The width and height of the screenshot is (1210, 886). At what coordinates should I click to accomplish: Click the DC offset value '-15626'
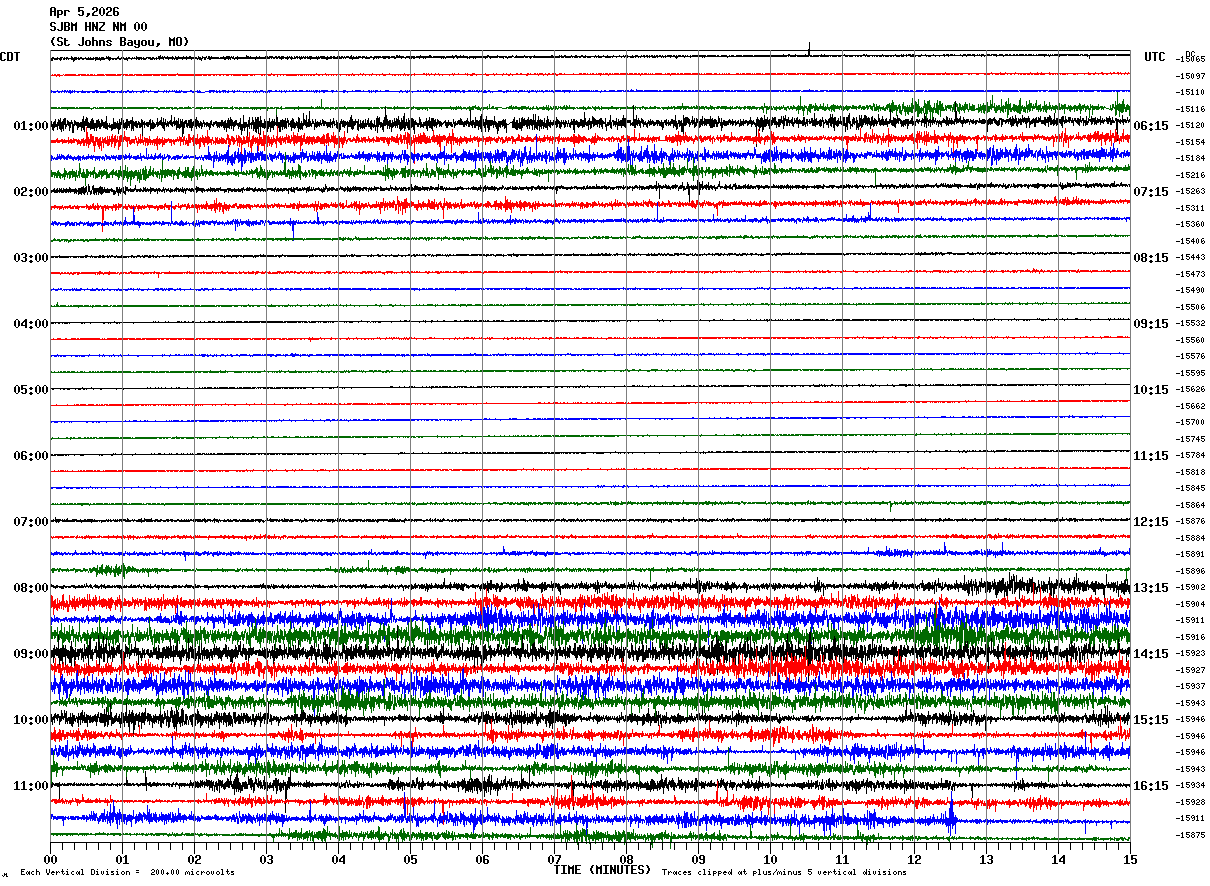1190,390
